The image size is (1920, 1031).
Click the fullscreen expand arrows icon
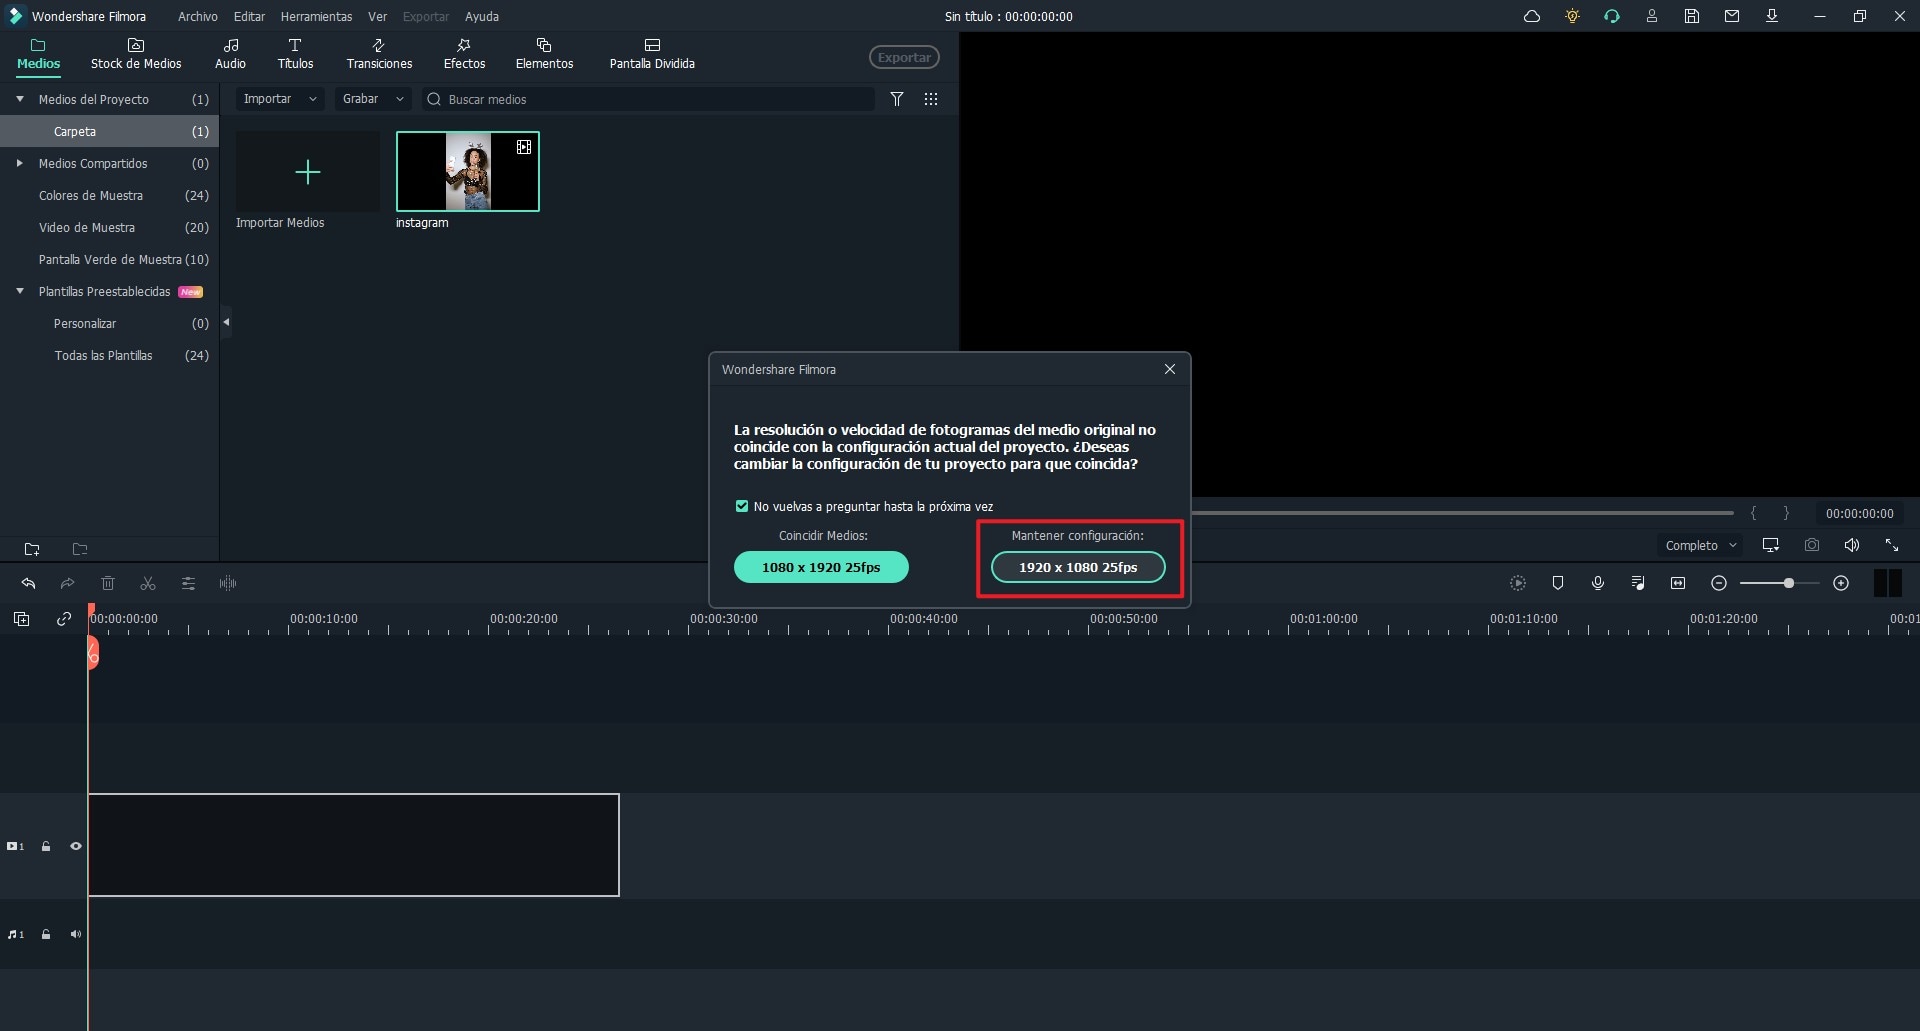pyautogui.click(x=1892, y=545)
